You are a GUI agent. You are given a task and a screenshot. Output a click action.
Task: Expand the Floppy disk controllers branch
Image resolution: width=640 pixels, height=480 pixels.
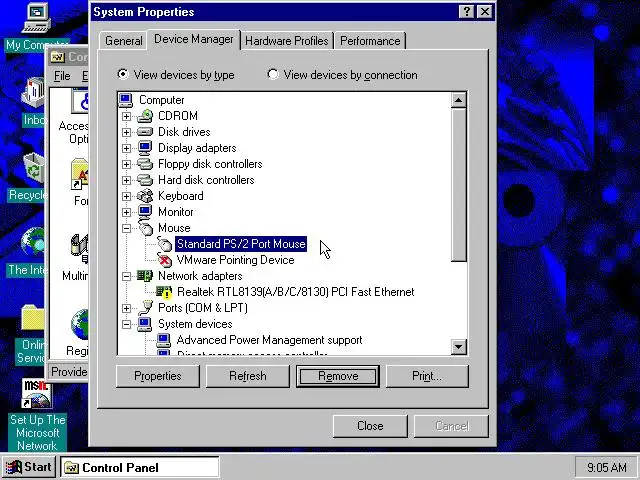click(127, 164)
